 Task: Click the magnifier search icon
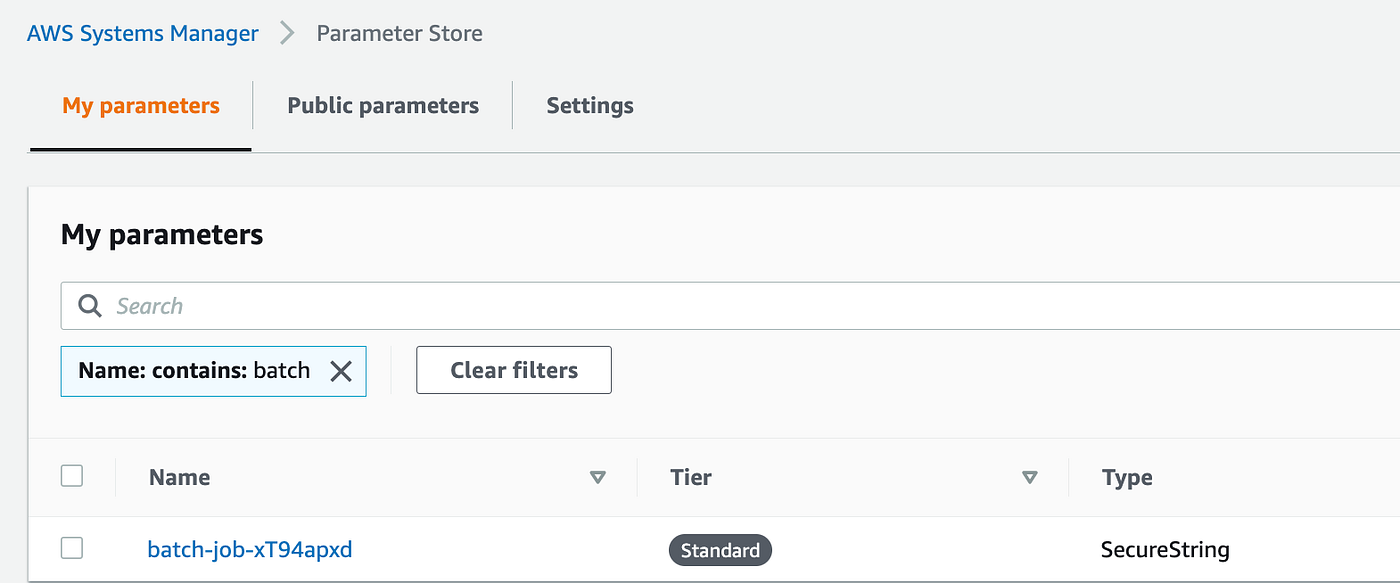pyautogui.click(x=90, y=306)
